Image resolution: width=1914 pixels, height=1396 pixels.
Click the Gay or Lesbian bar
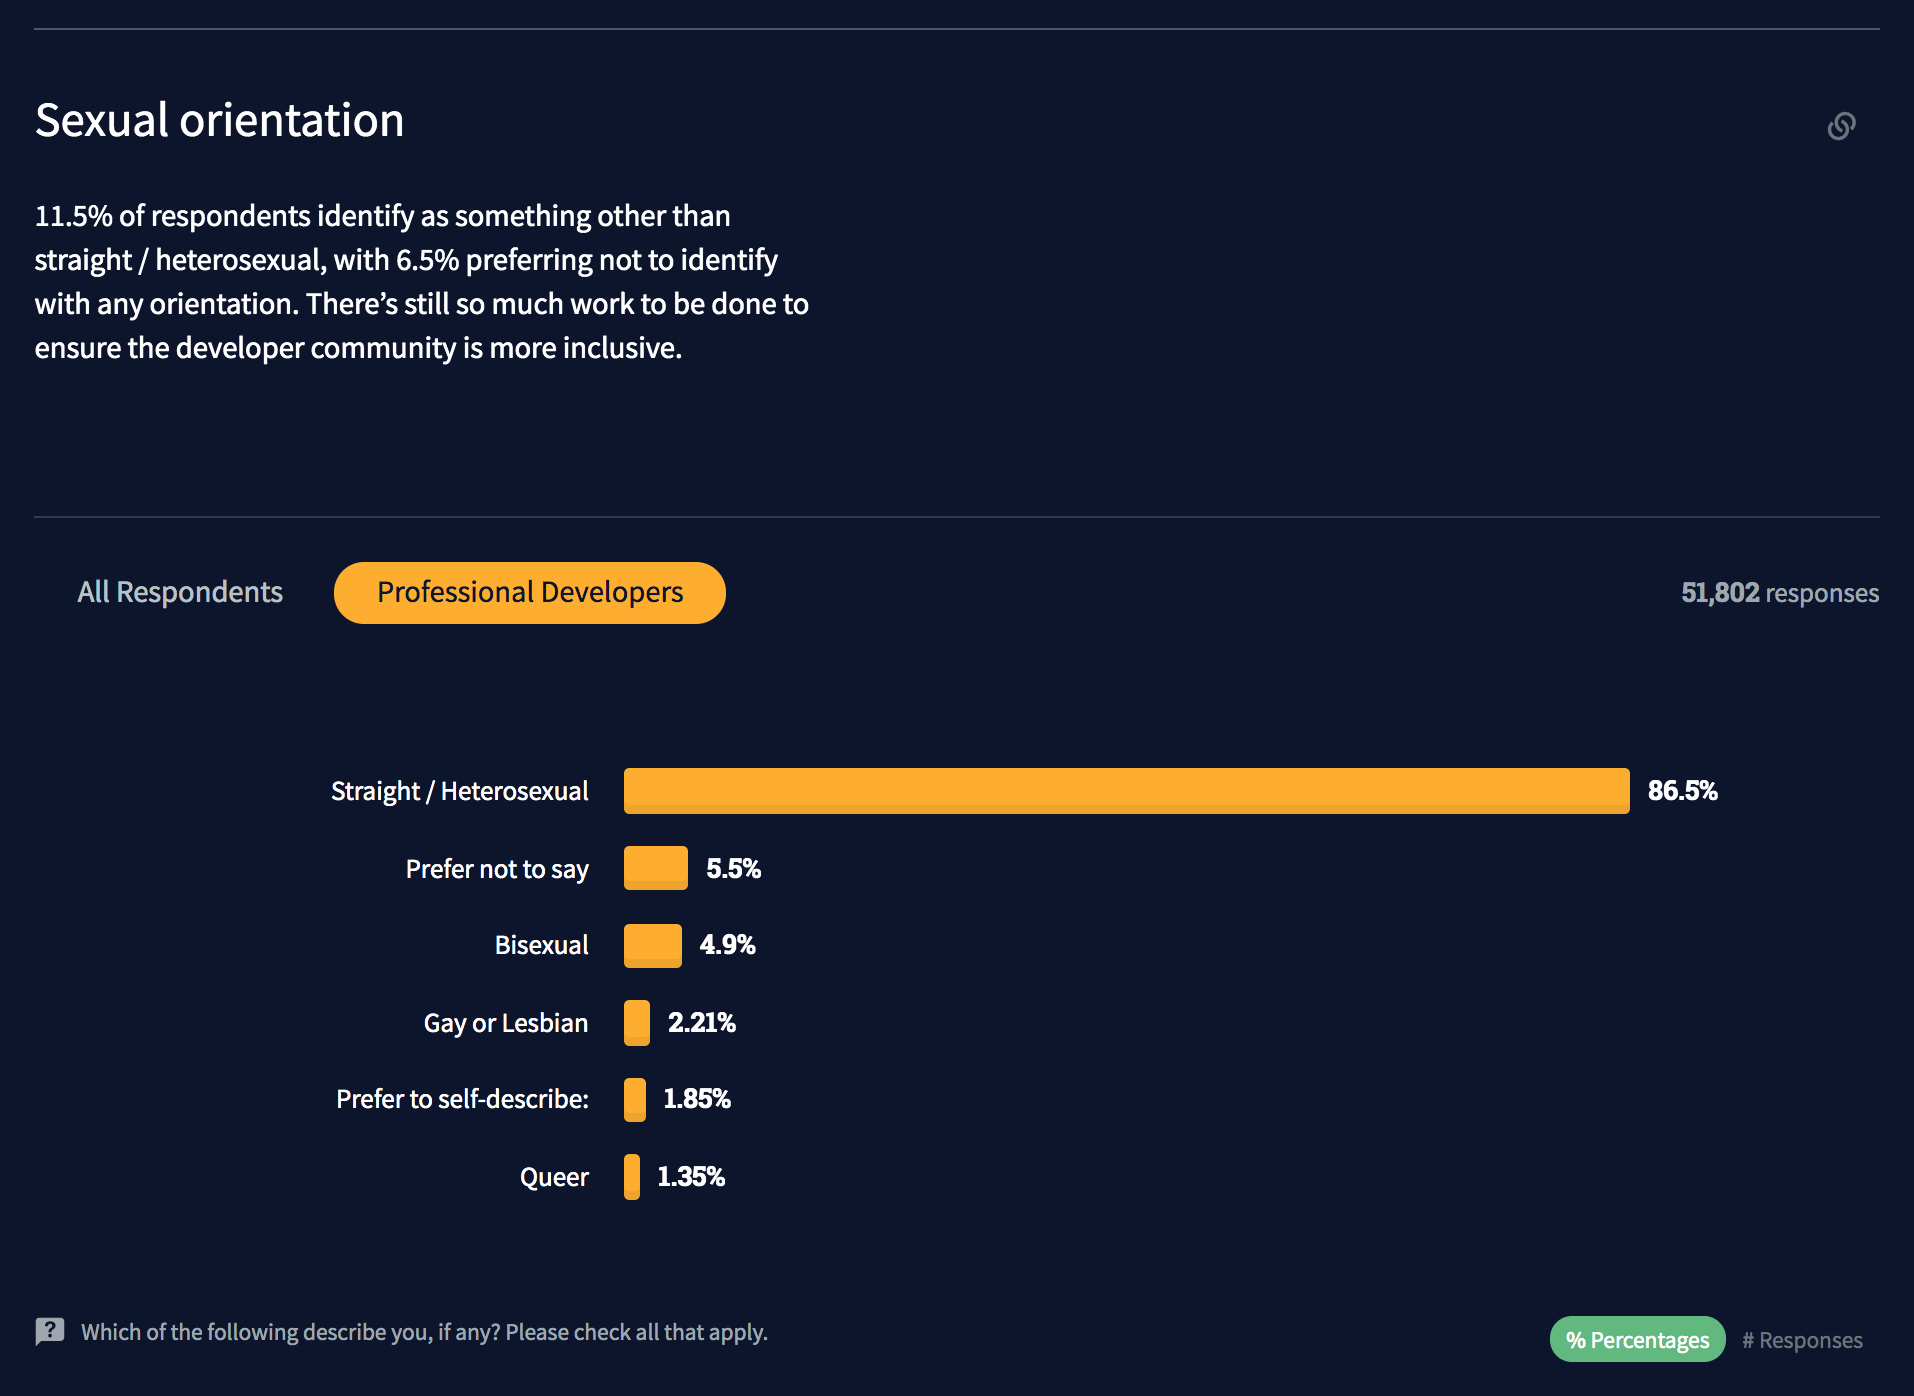(x=637, y=1023)
